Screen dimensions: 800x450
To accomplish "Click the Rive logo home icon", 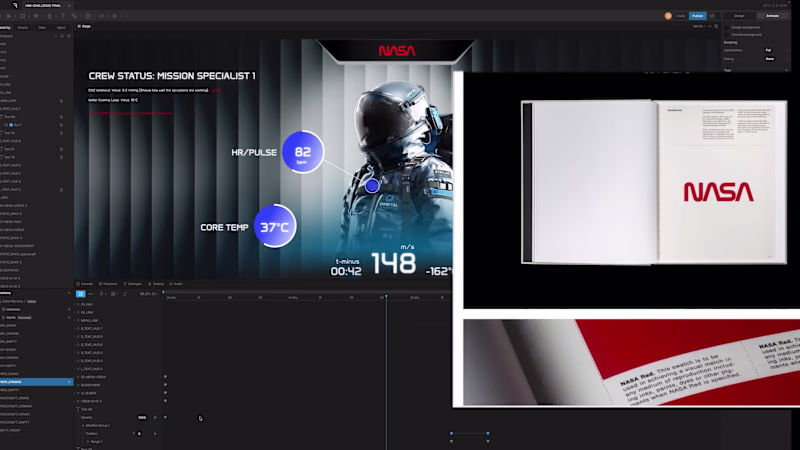I will (x=15, y=5).
